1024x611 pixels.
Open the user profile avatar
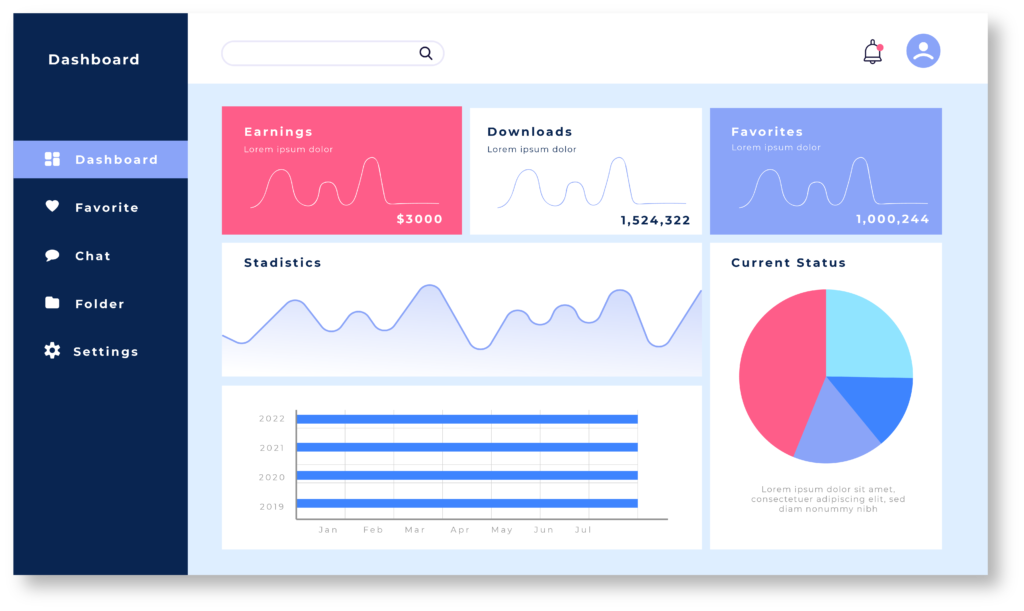(923, 51)
